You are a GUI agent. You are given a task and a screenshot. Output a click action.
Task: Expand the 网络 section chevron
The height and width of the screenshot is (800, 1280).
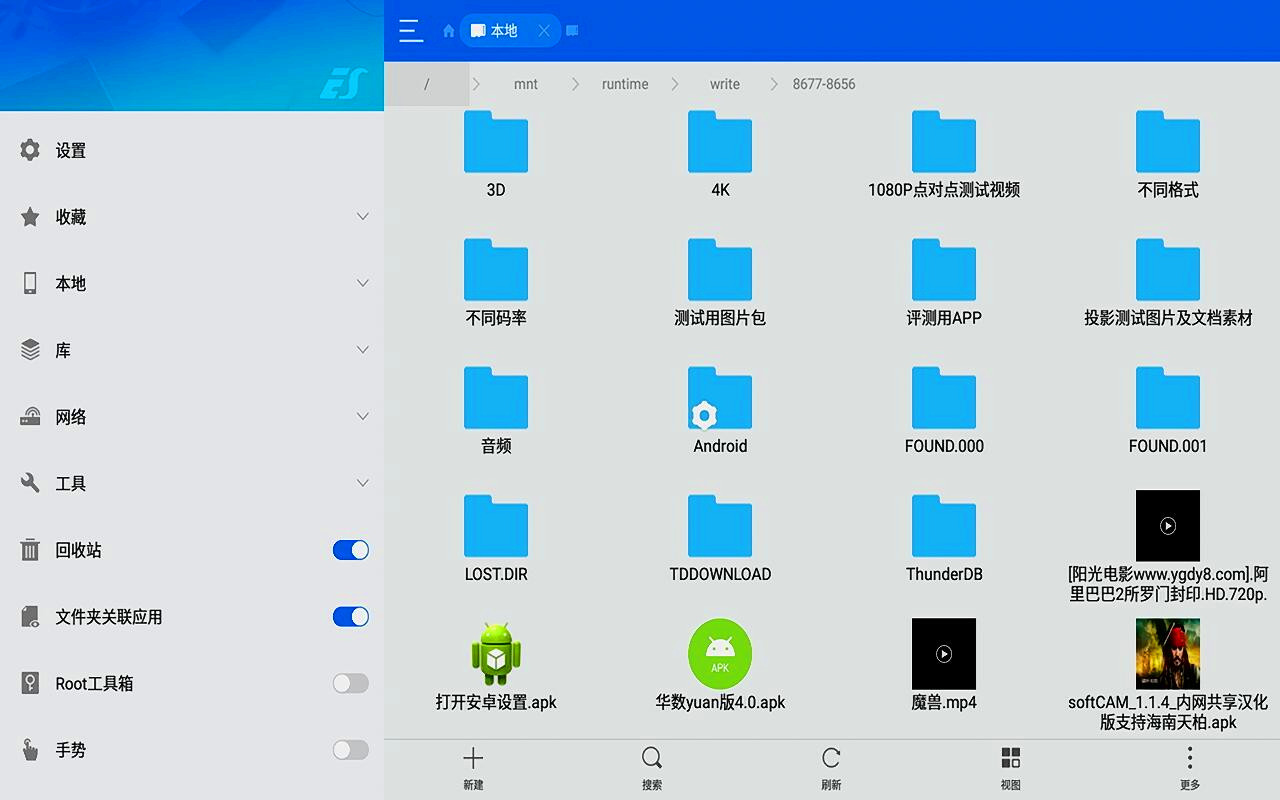tap(363, 417)
